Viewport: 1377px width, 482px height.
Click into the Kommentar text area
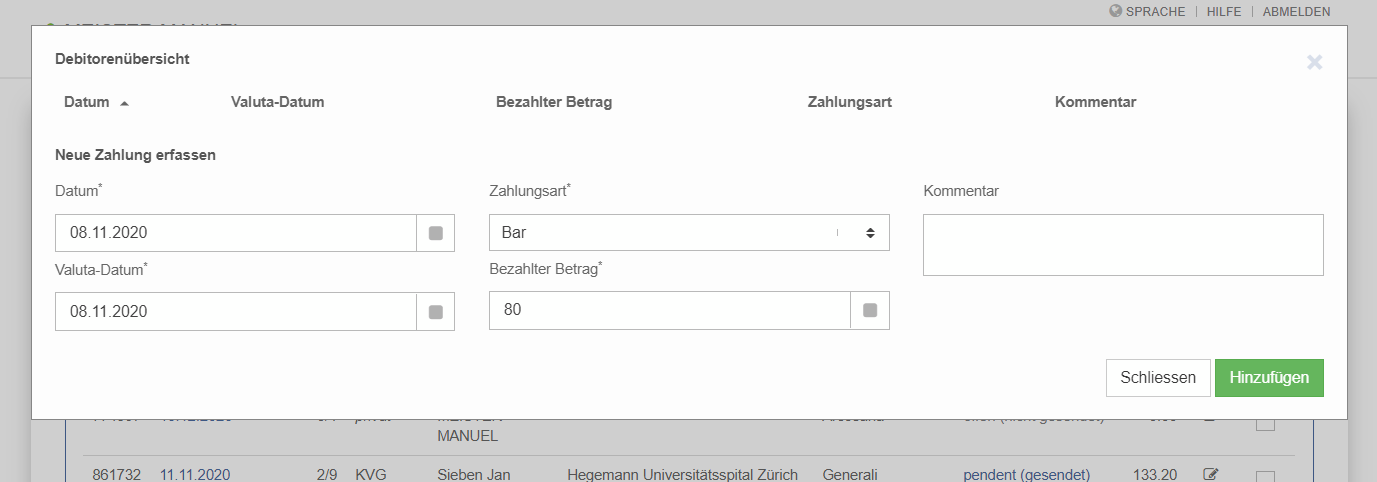click(x=1123, y=244)
